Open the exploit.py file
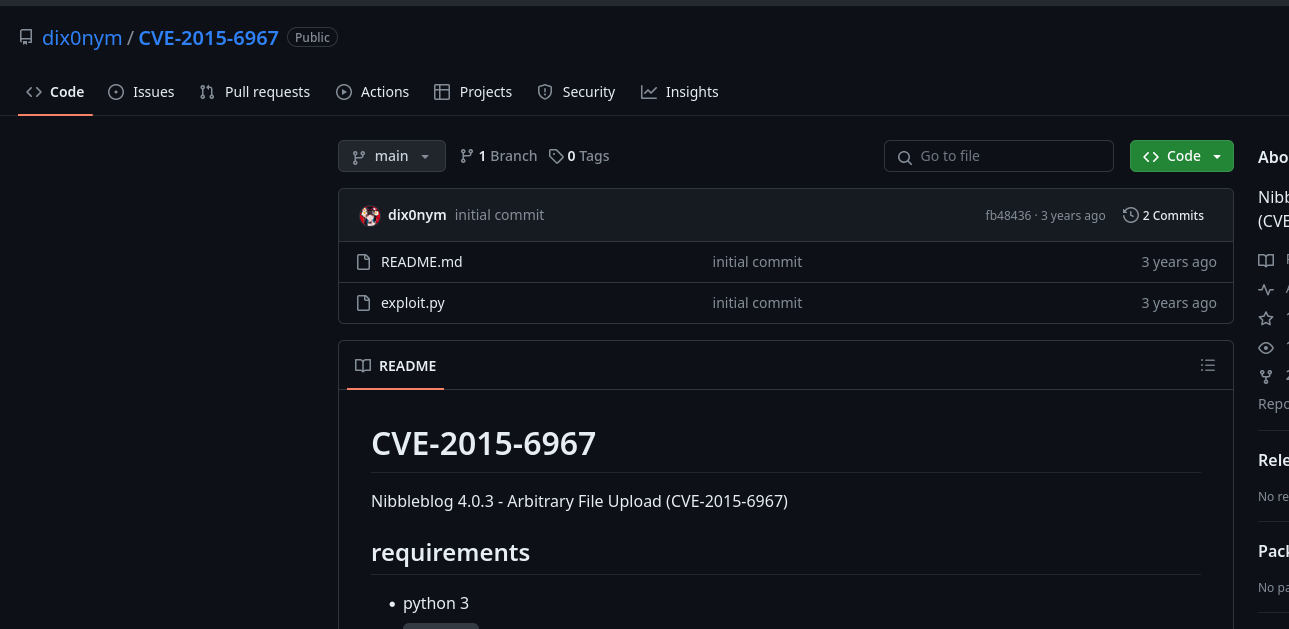Screen dimensions: 1289x629 tap(413, 303)
